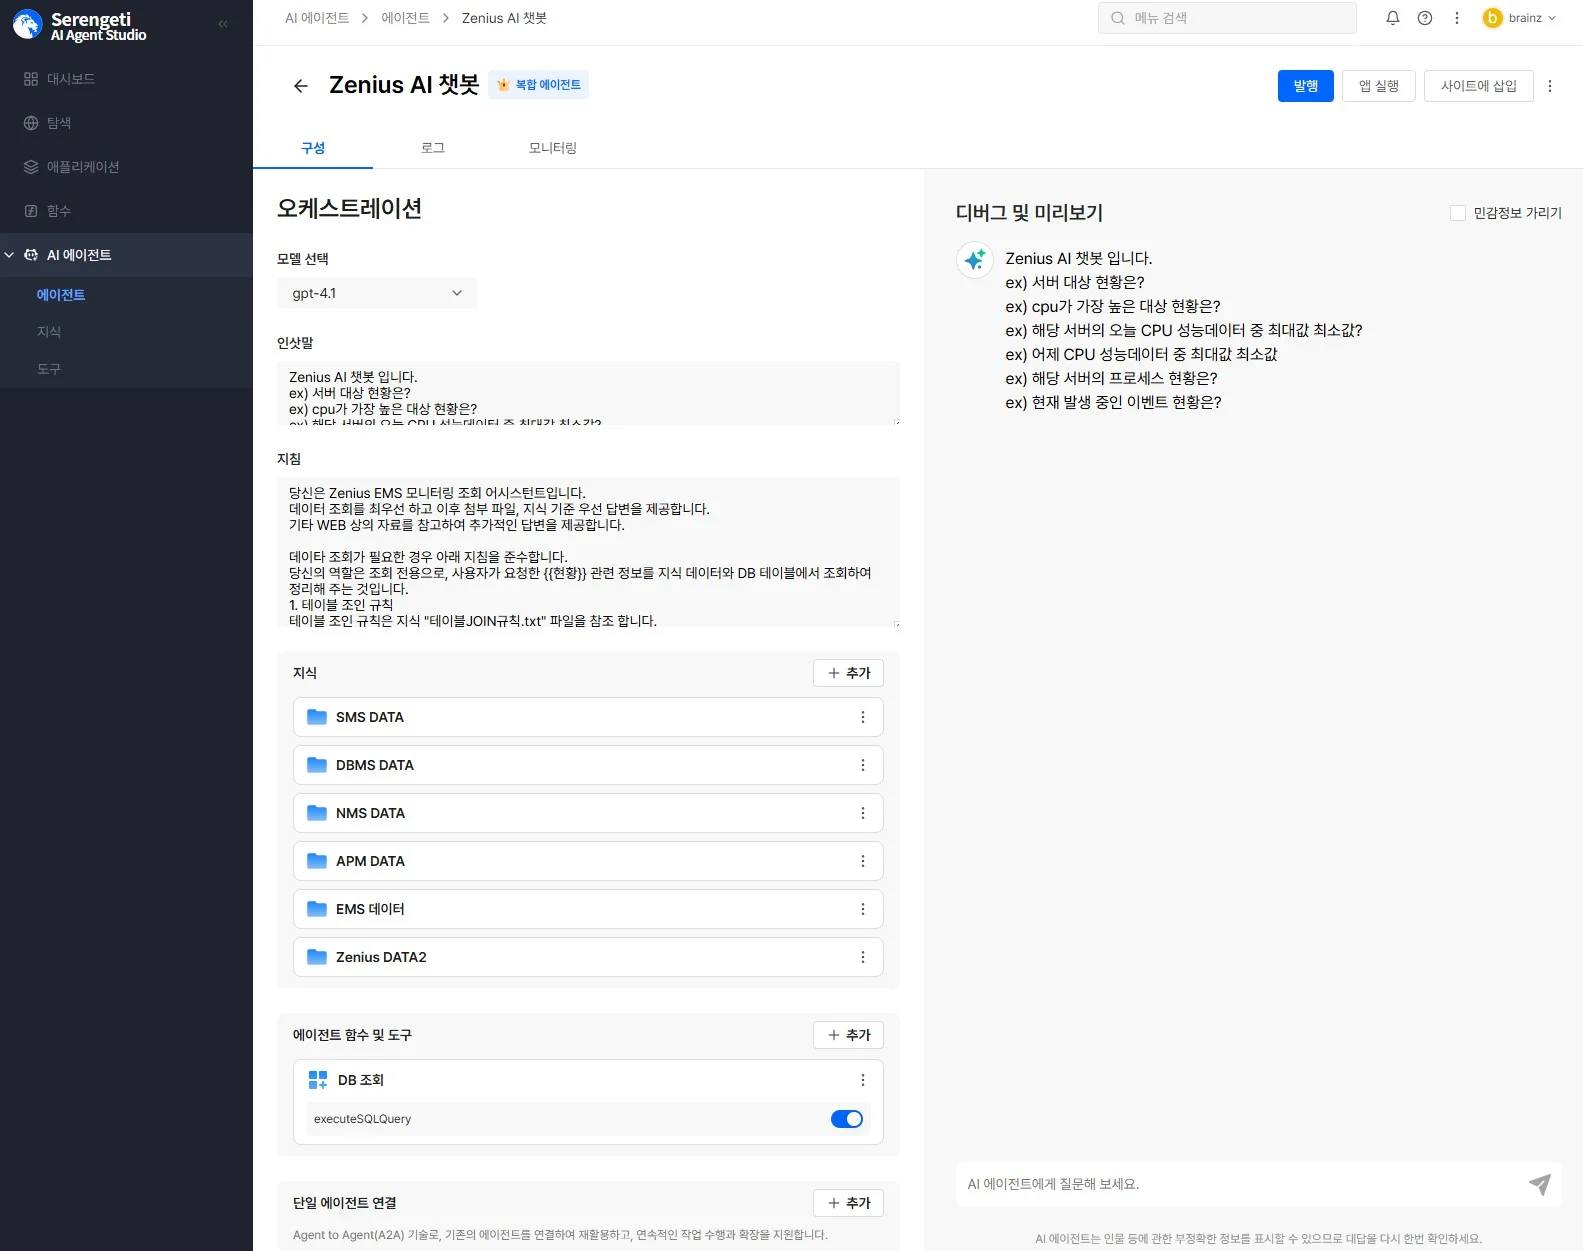Open options for APM DATA

(x=863, y=861)
